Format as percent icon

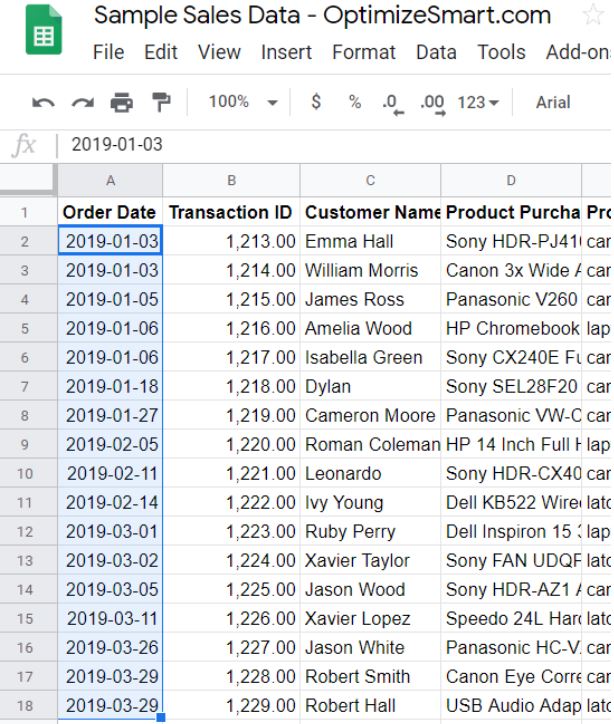(x=355, y=102)
